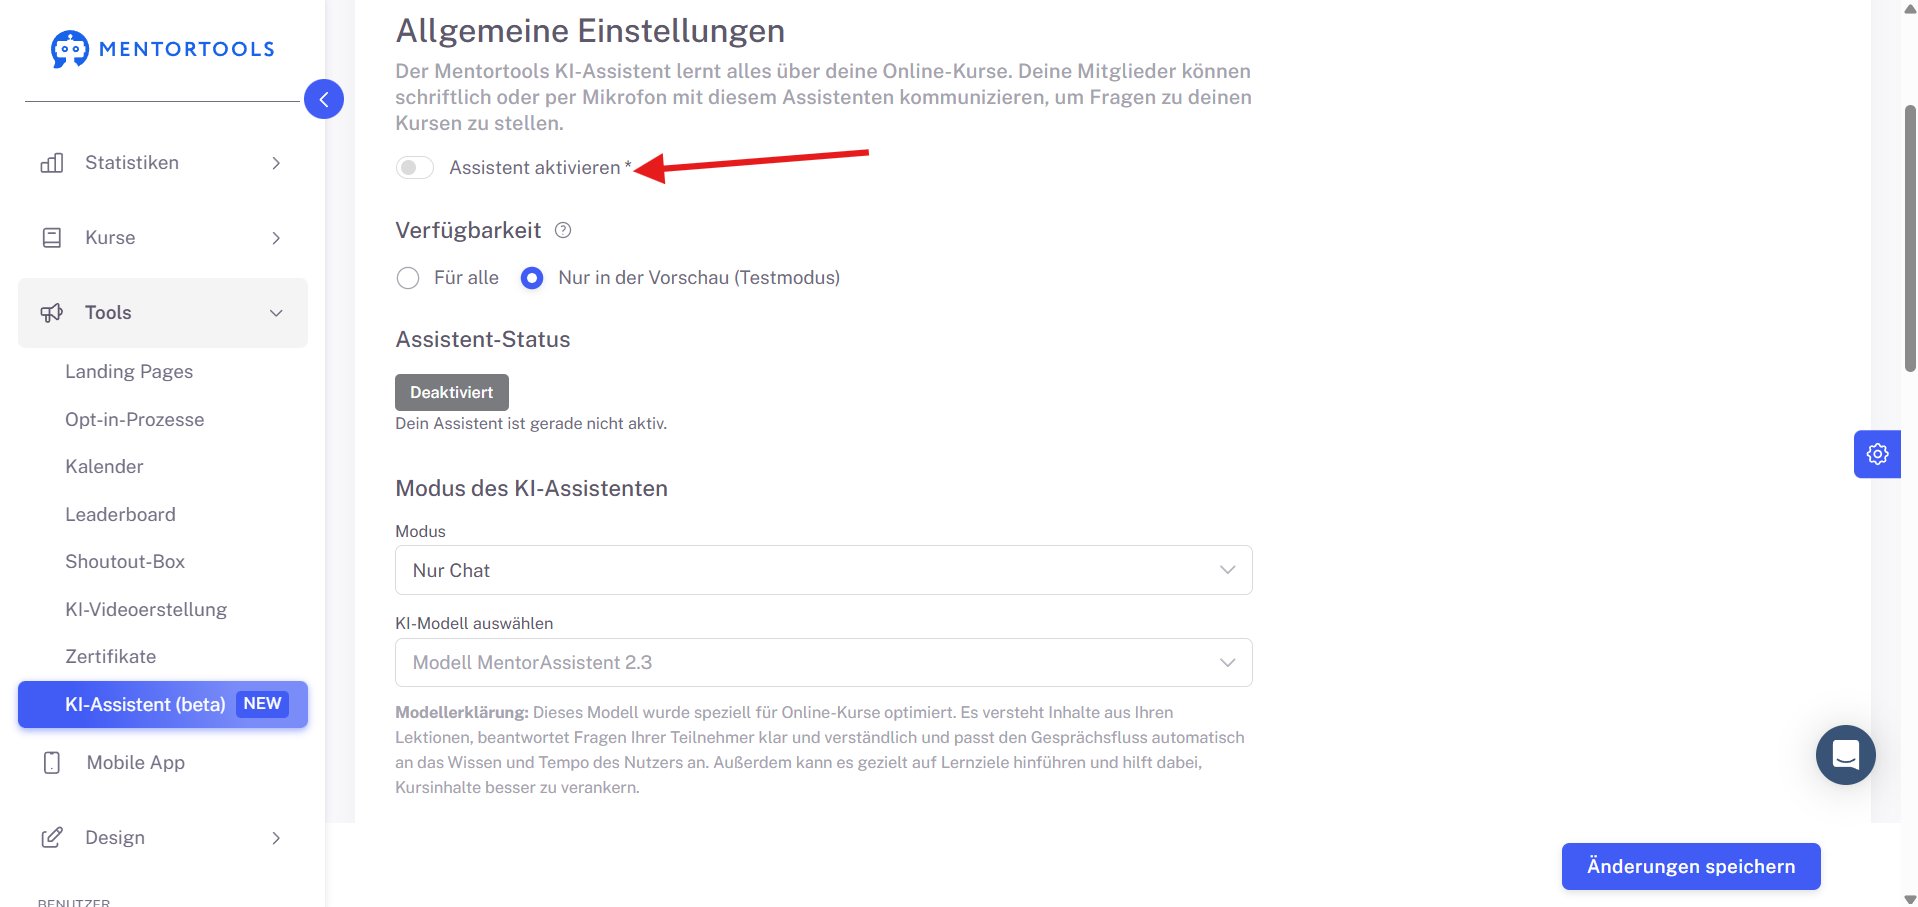The image size is (1918, 907).
Task: Click the Statistiken bar chart icon
Action: click(52, 163)
